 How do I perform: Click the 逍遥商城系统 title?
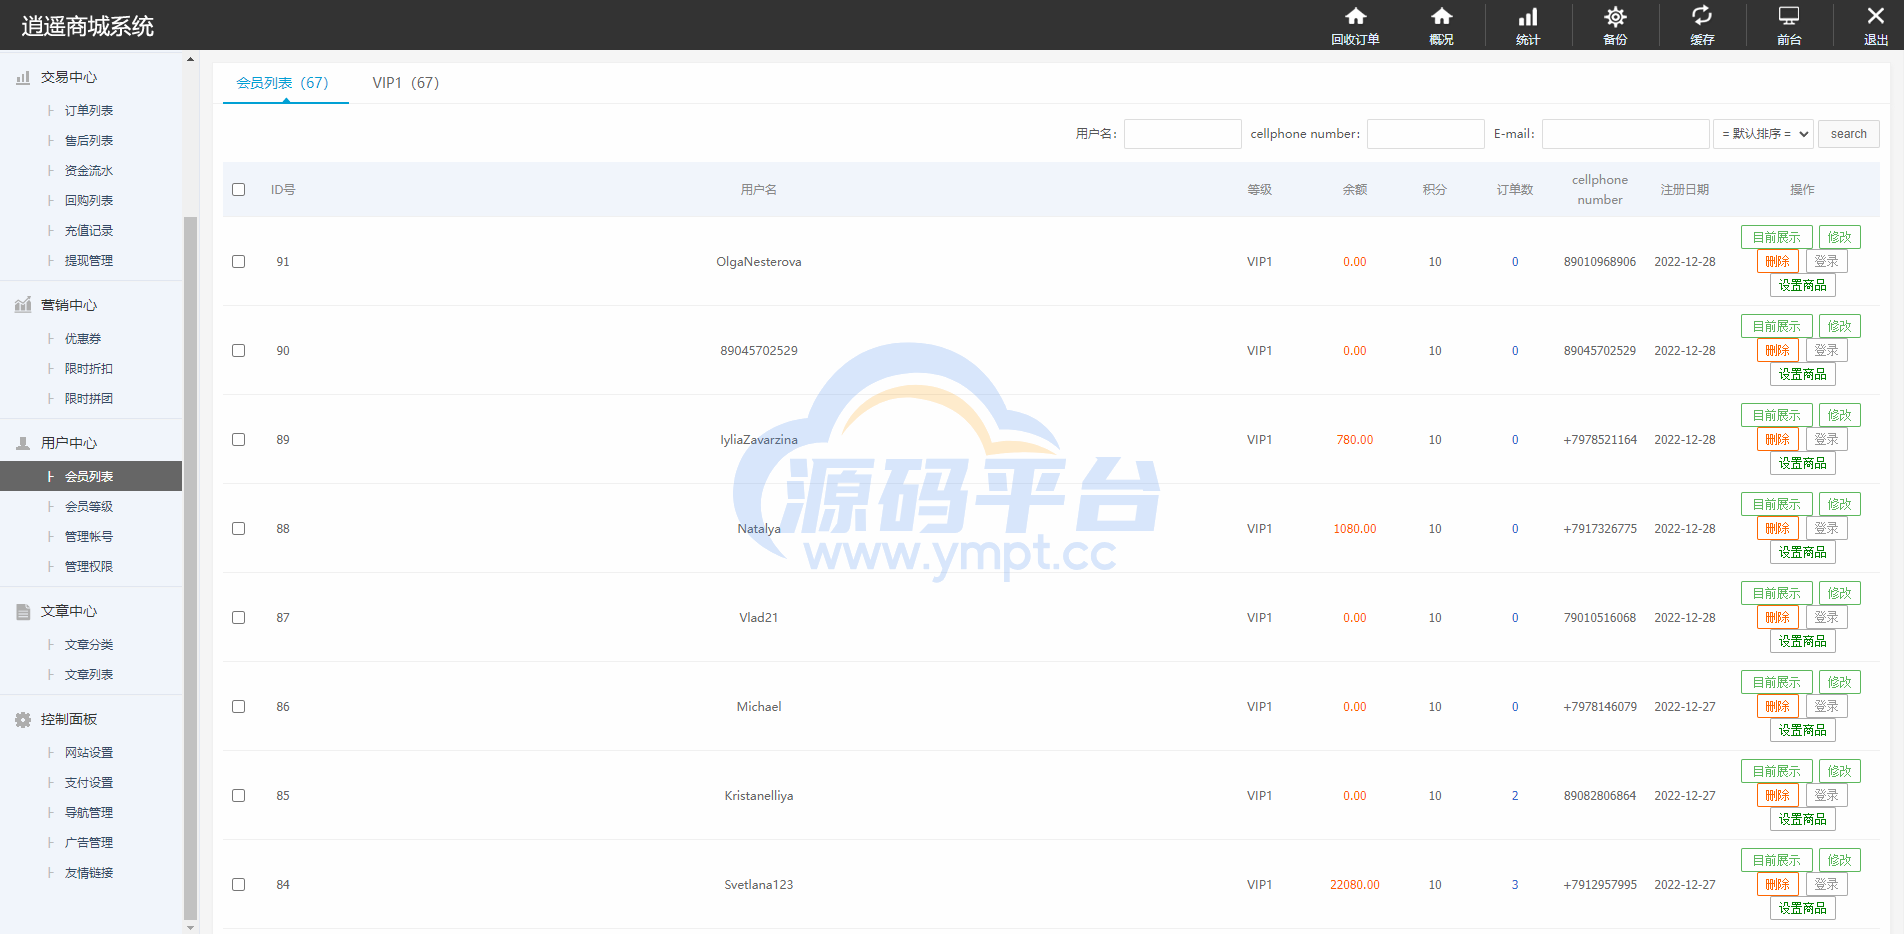click(x=88, y=26)
